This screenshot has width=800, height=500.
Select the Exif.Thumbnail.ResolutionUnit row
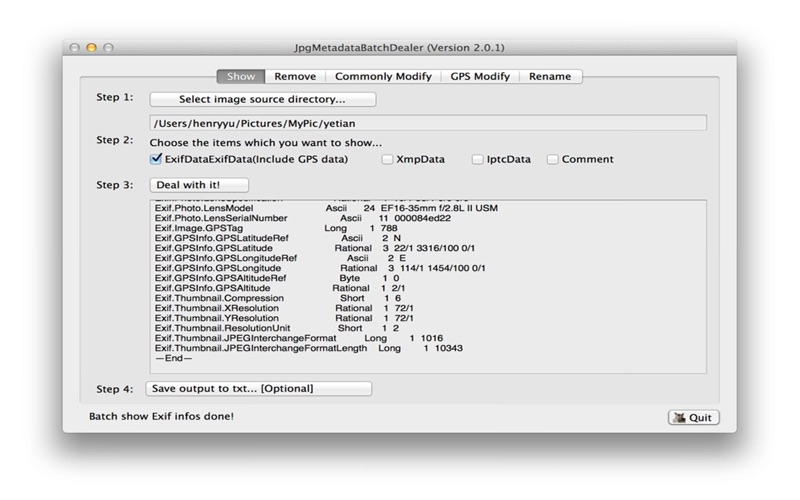[277, 329]
